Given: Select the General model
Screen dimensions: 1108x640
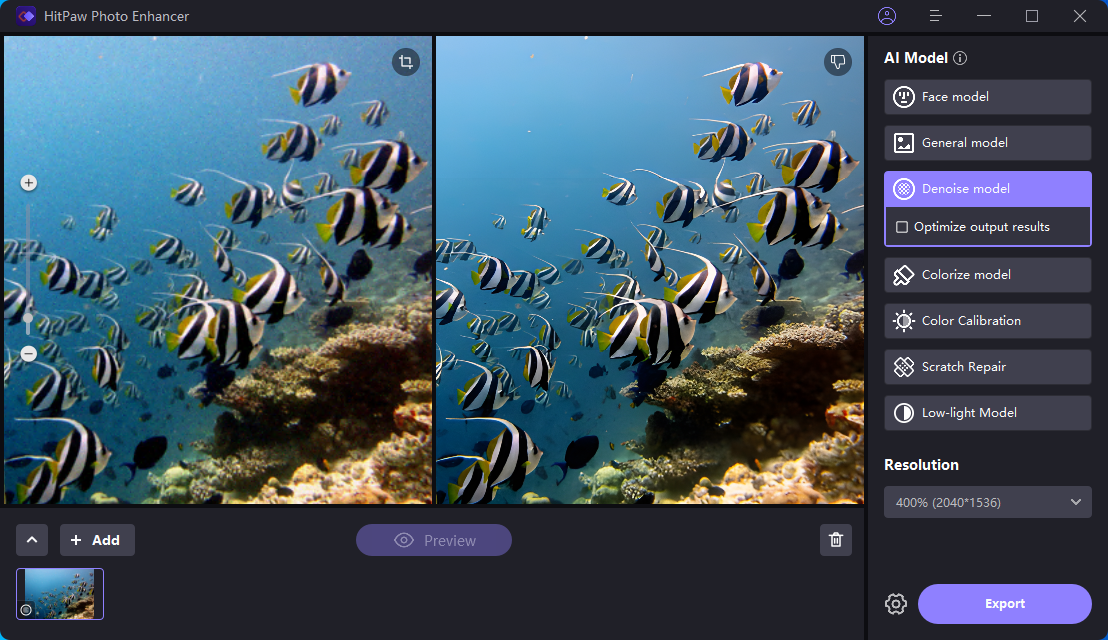Looking at the screenshot, I should (x=987, y=143).
